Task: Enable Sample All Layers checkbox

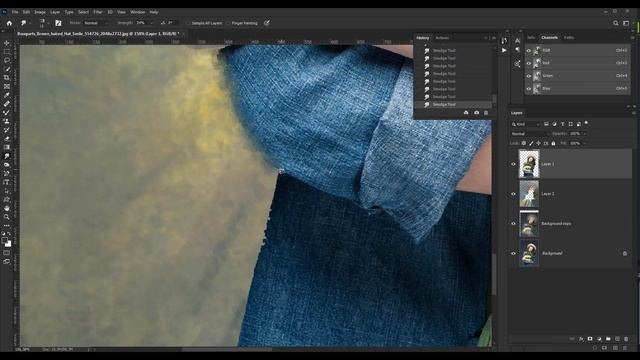Action: (188, 23)
